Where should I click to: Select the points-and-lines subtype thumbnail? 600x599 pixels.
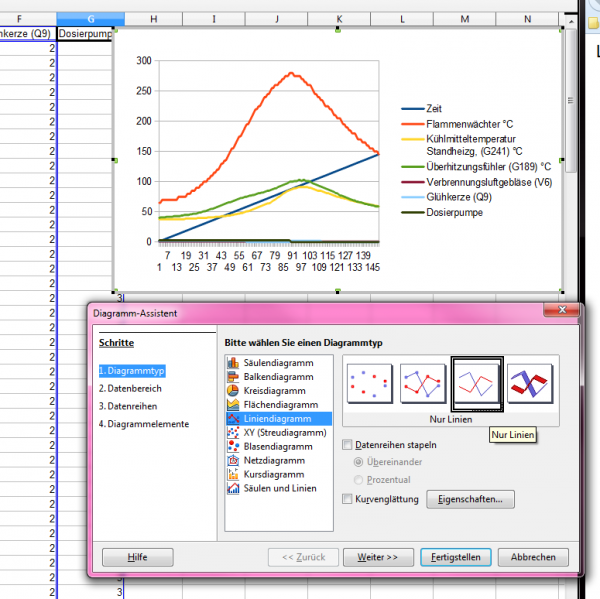[423, 384]
